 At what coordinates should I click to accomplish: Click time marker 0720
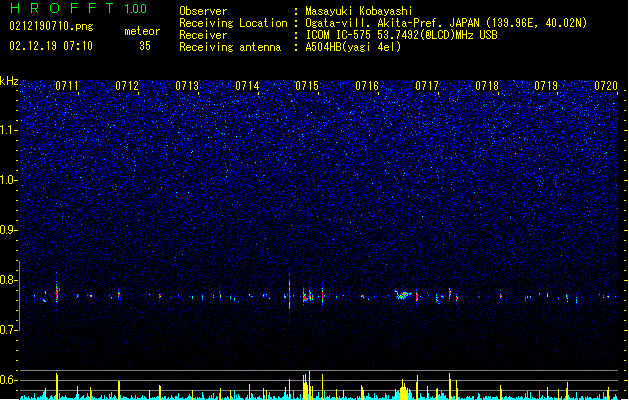click(x=606, y=86)
